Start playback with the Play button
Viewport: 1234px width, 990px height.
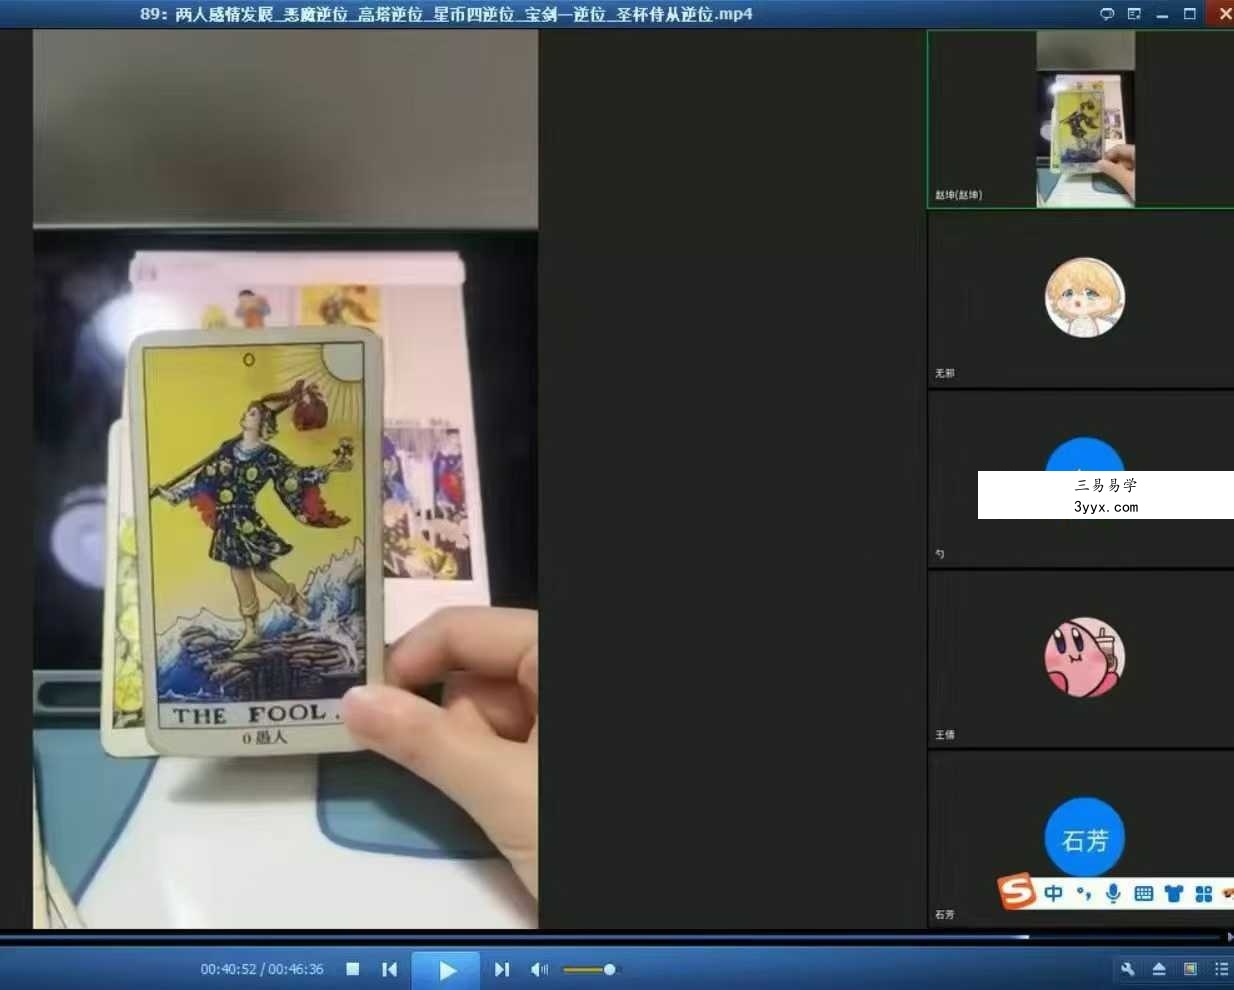[x=447, y=969]
